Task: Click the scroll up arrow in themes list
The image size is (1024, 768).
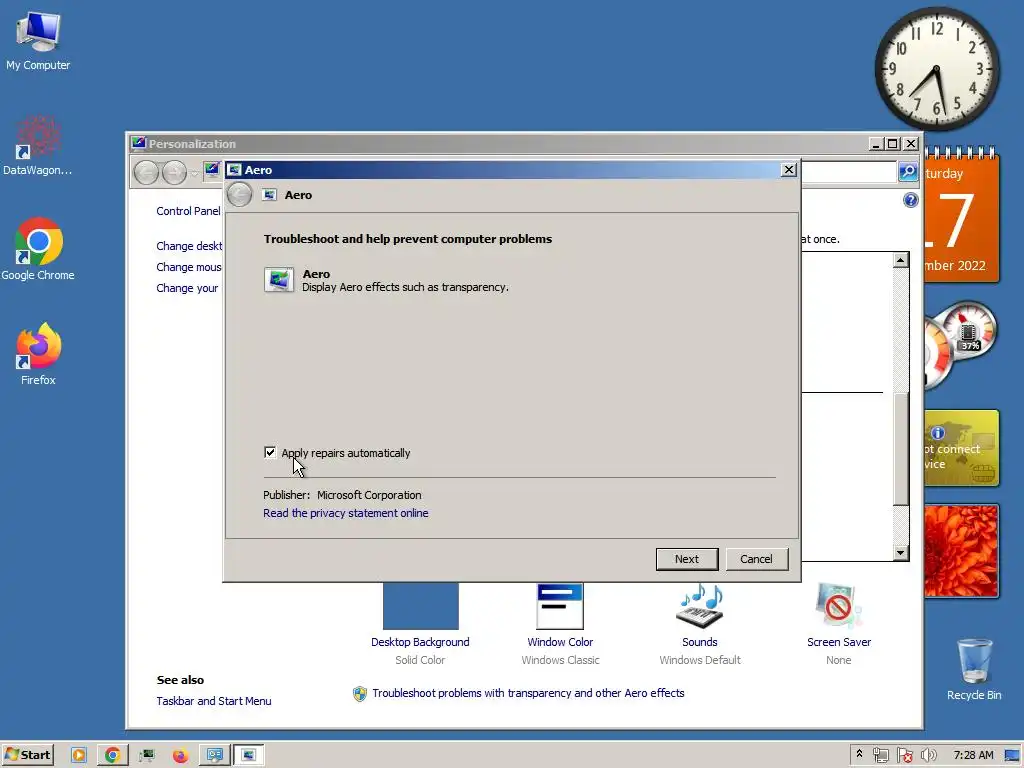Action: coord(901,260)
